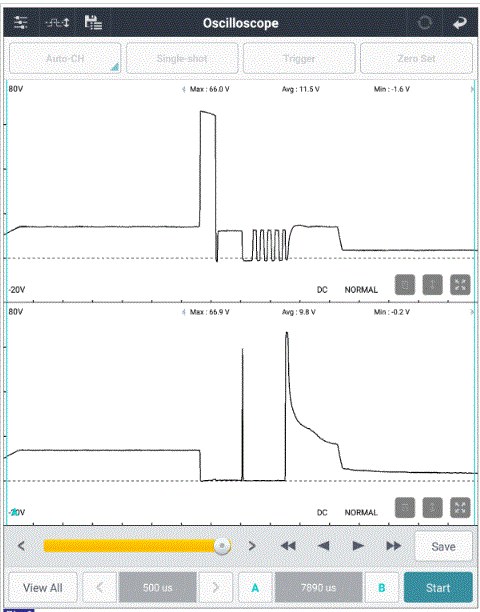Click the Single-shot button
Viewport: 480px width, 612px height.
[x=182, y=59]
